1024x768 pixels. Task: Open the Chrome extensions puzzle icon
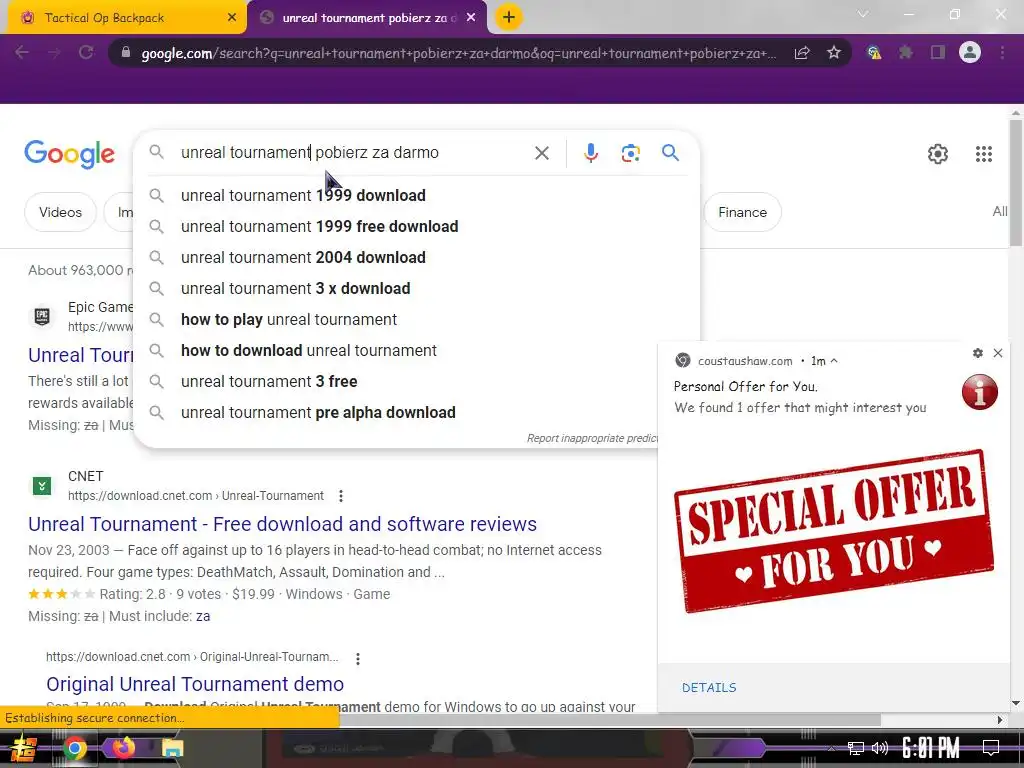pos(905,52)
